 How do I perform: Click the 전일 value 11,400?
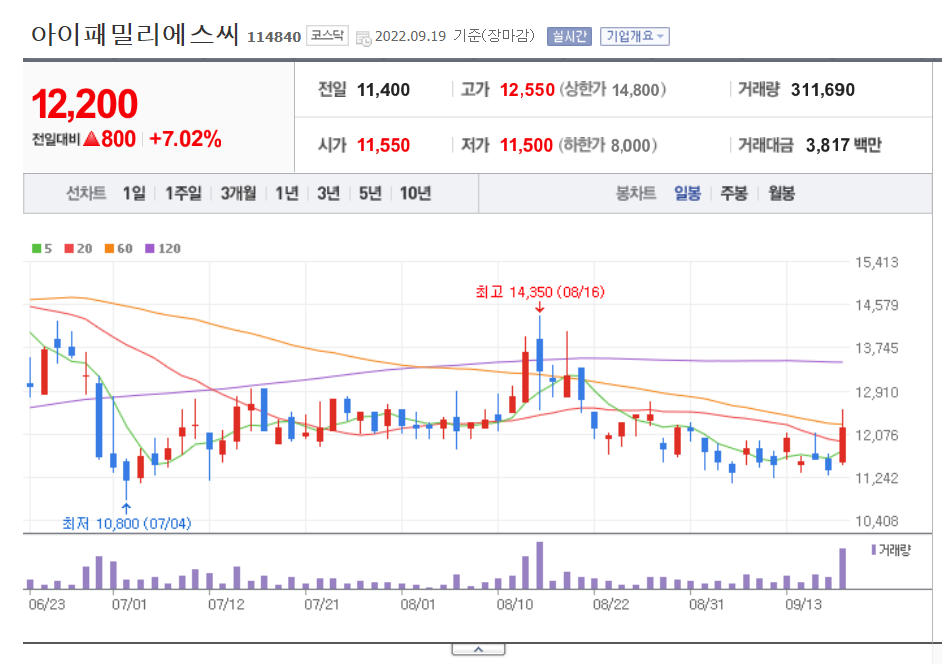pos(383,90)
